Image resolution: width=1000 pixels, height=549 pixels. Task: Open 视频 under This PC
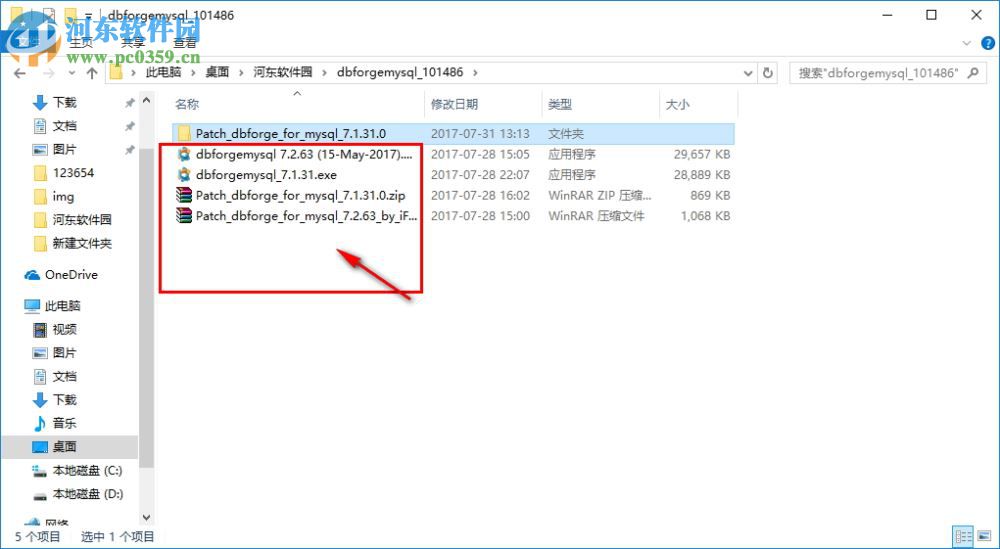click(x=64, y=329)
